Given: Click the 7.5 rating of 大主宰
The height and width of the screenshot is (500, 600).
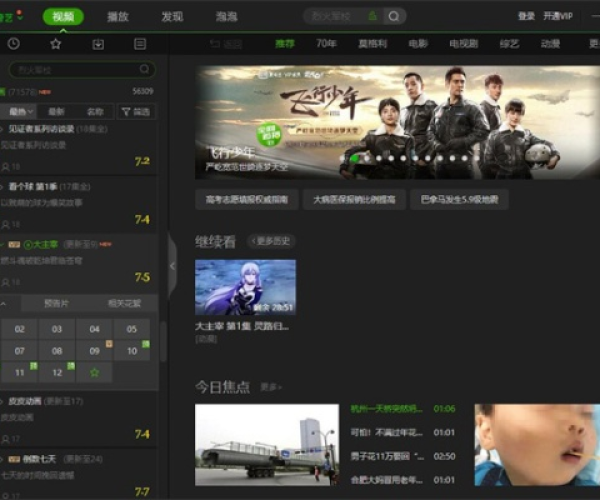Looking at the screenshot, I should coord(142,277).
